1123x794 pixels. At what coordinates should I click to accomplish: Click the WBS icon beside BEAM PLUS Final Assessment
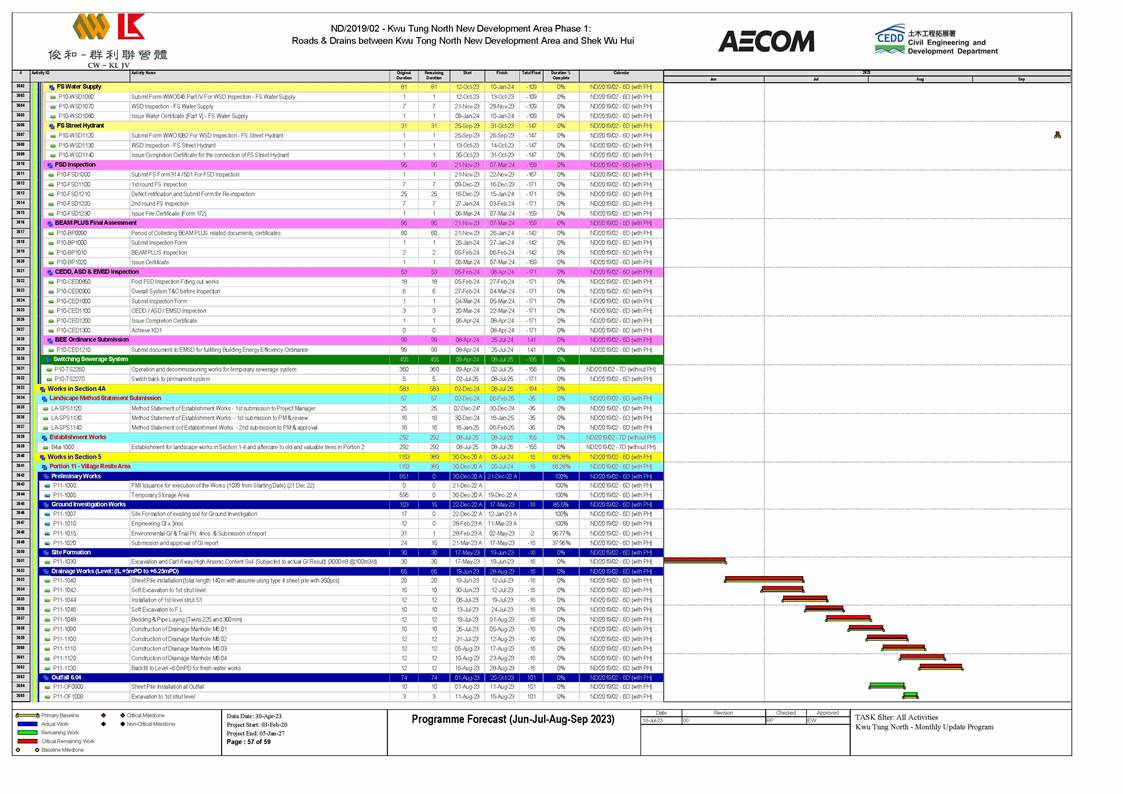point(50,223)
